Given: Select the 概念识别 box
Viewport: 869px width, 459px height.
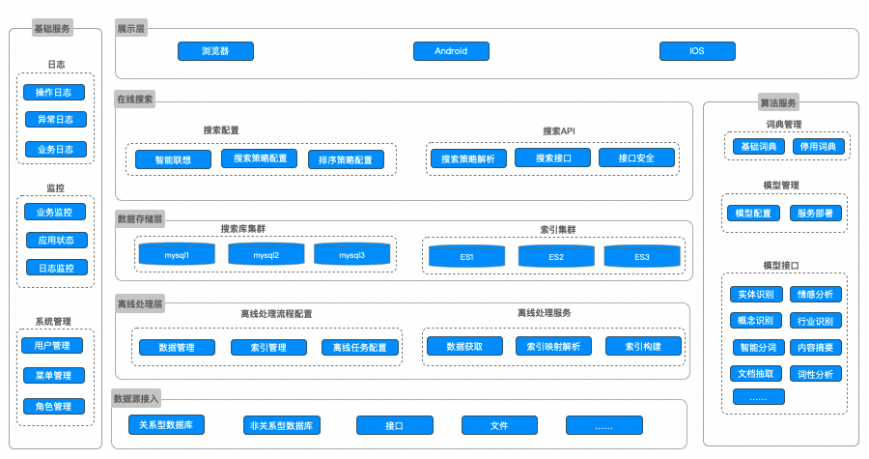Looking at the screenshot, I should click(x=756, y=320).
